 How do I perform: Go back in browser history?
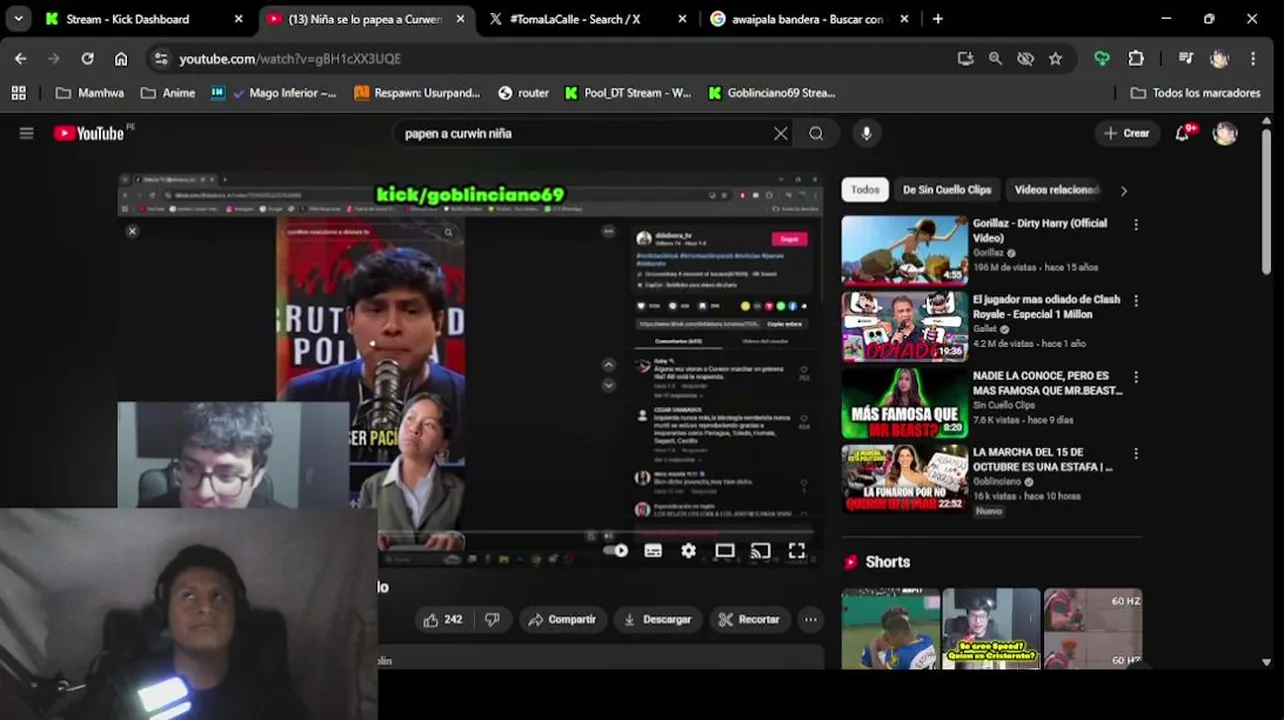click(21, 59)
